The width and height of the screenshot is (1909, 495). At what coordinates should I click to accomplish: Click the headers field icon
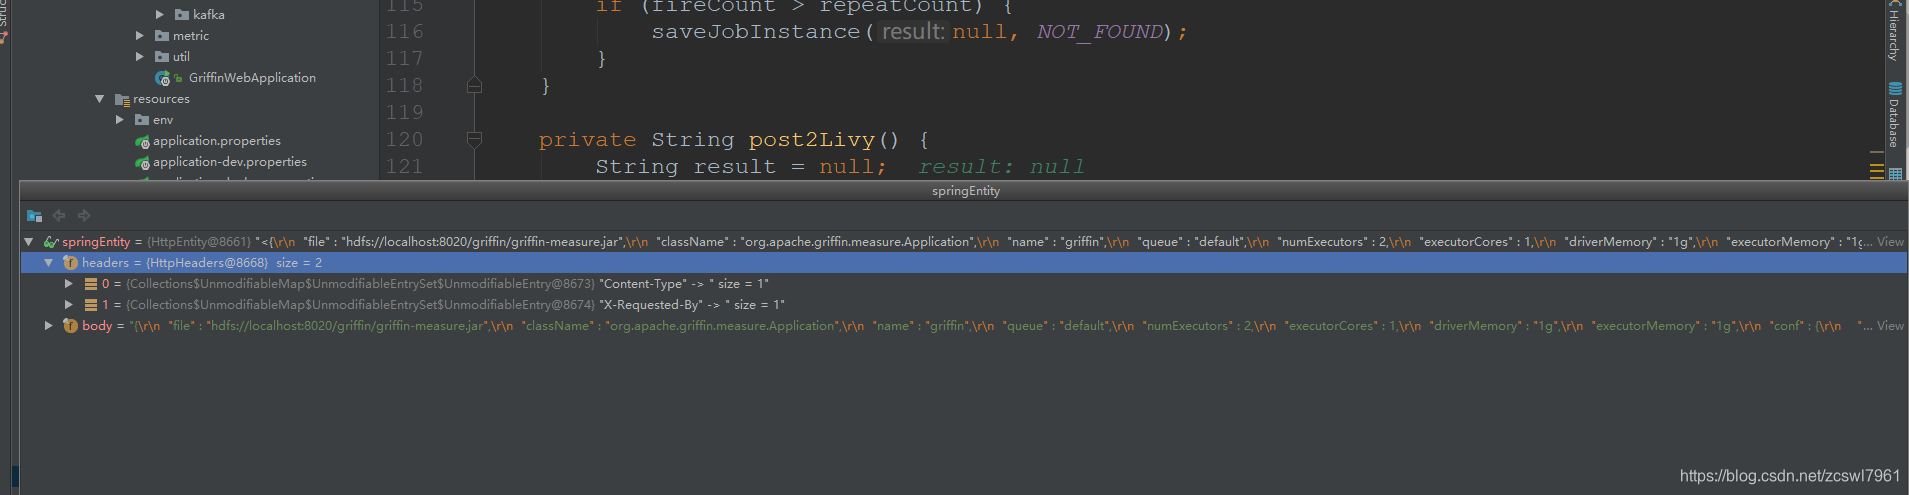[70, 262]
